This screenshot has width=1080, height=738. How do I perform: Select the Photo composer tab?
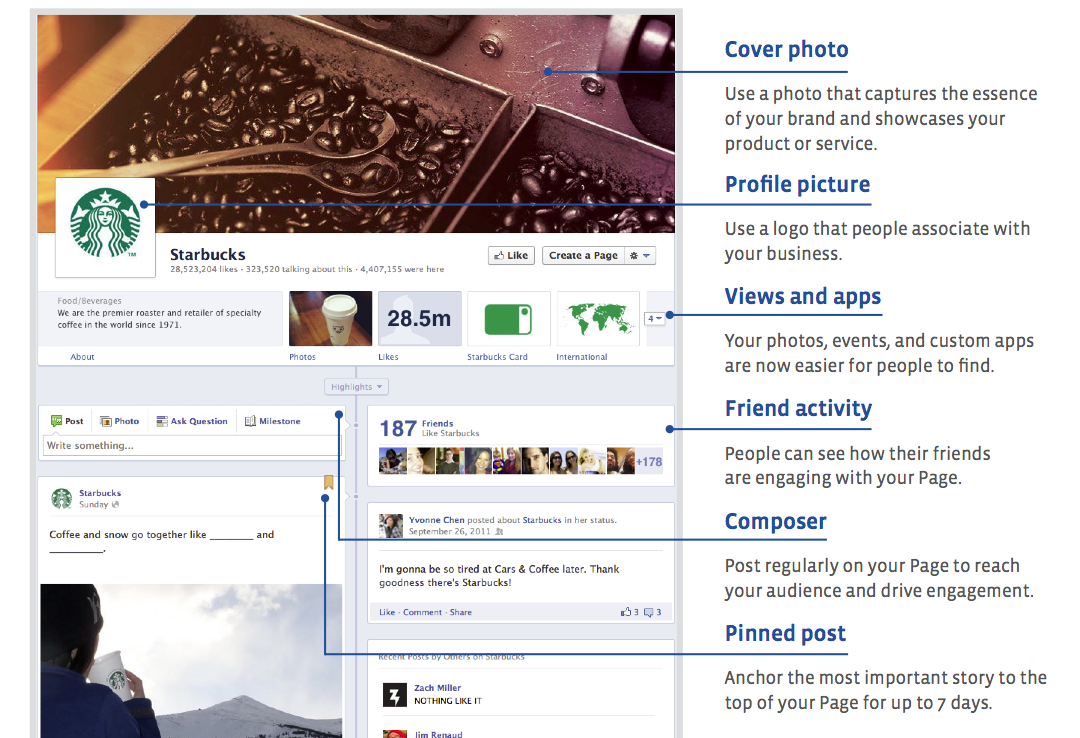click(120, 421)
